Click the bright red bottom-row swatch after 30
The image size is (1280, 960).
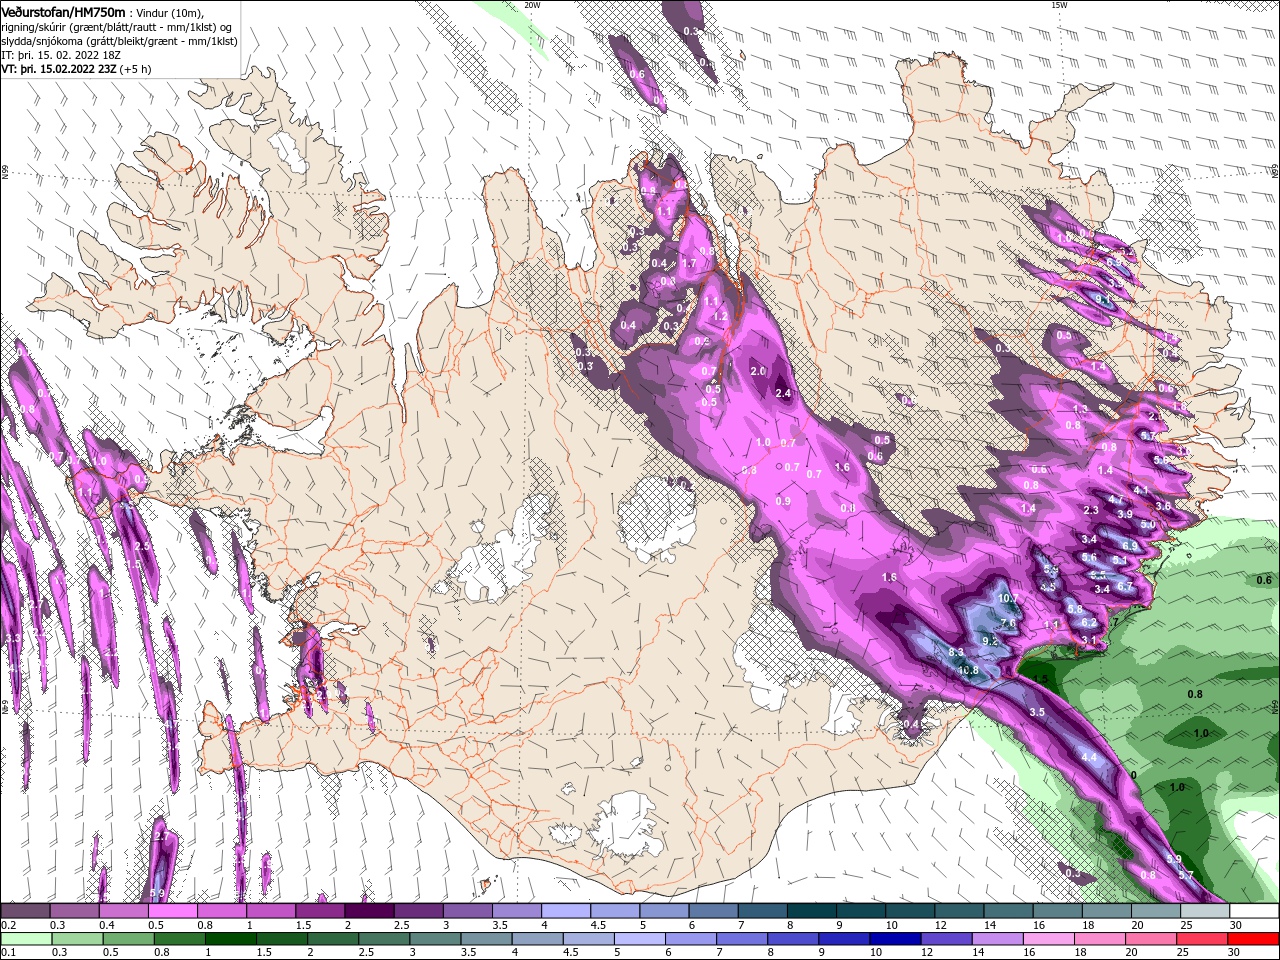pyautogui.click(x=1253, y=939)
